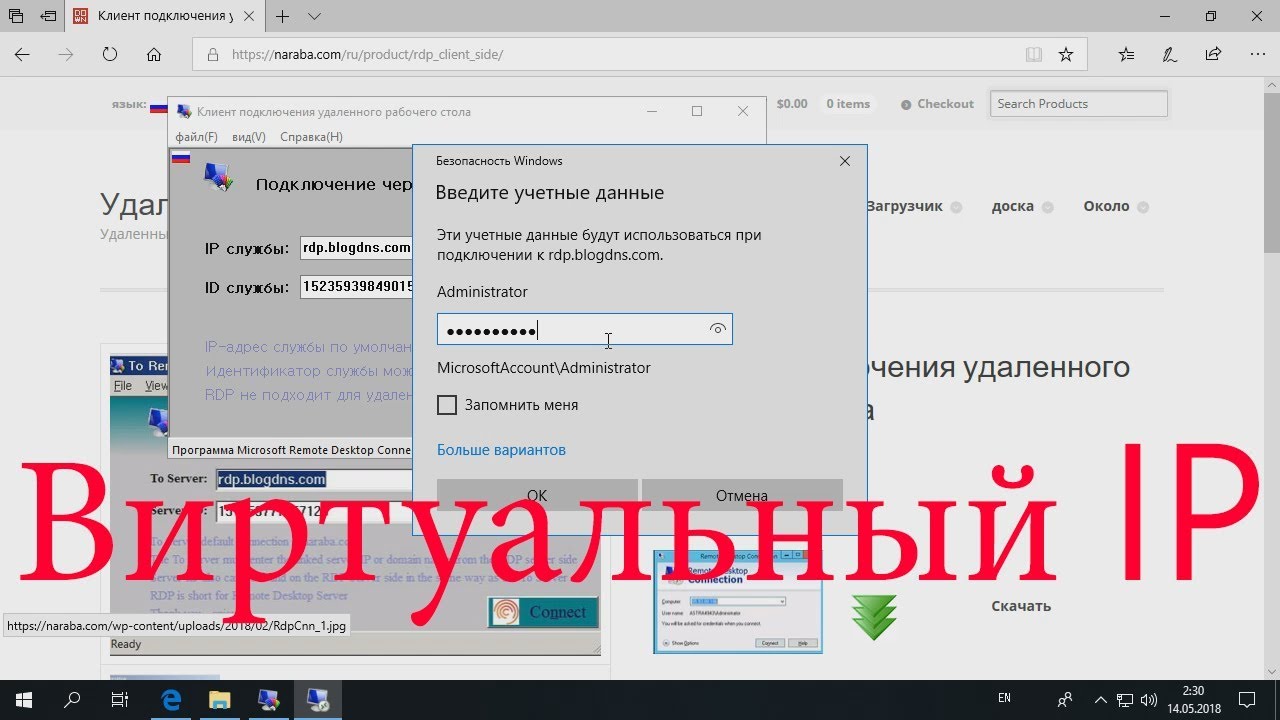Click the highlighted RDP client taskbar icon
Image resolution: width=1280 pixels, height=720 pixels.
[317, 699]
